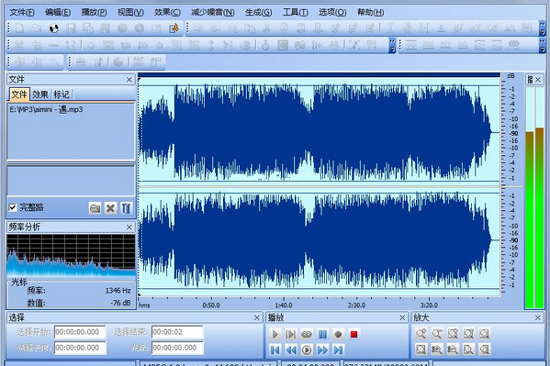Click the circled play button in second row
Viewport: 550px width, 366px height.
pyautogui.click(x=307, y=350)
